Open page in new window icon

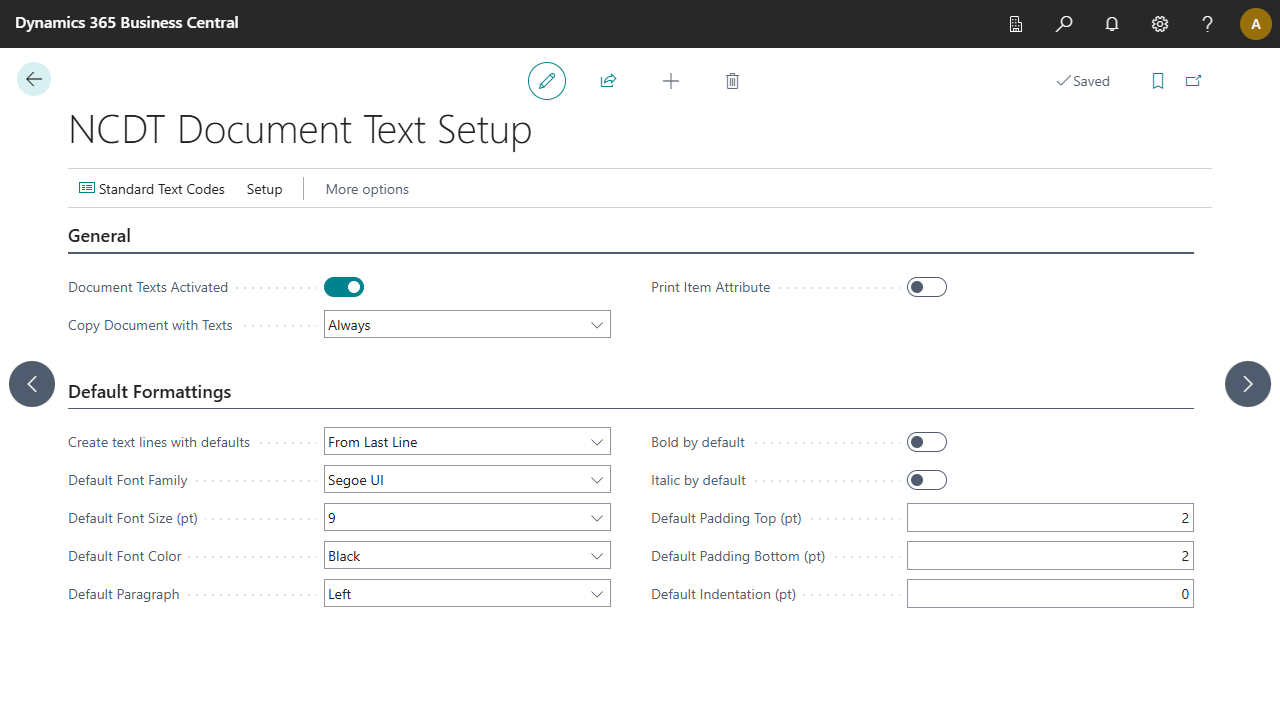coord(1193,81)
